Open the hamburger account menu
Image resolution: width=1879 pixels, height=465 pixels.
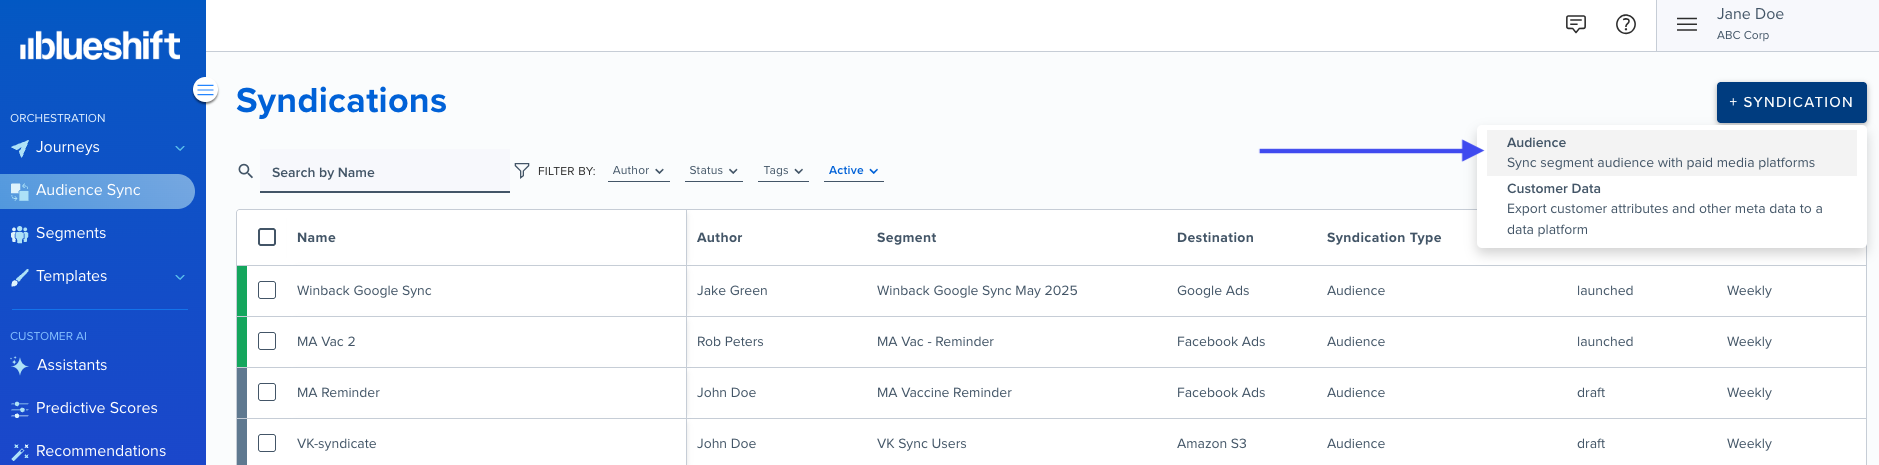pos(1687,24)
